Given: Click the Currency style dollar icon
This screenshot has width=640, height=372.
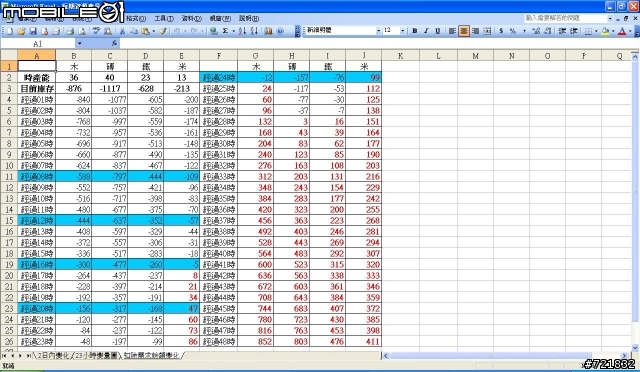Looking at the screenshot, I should (501, 31).
